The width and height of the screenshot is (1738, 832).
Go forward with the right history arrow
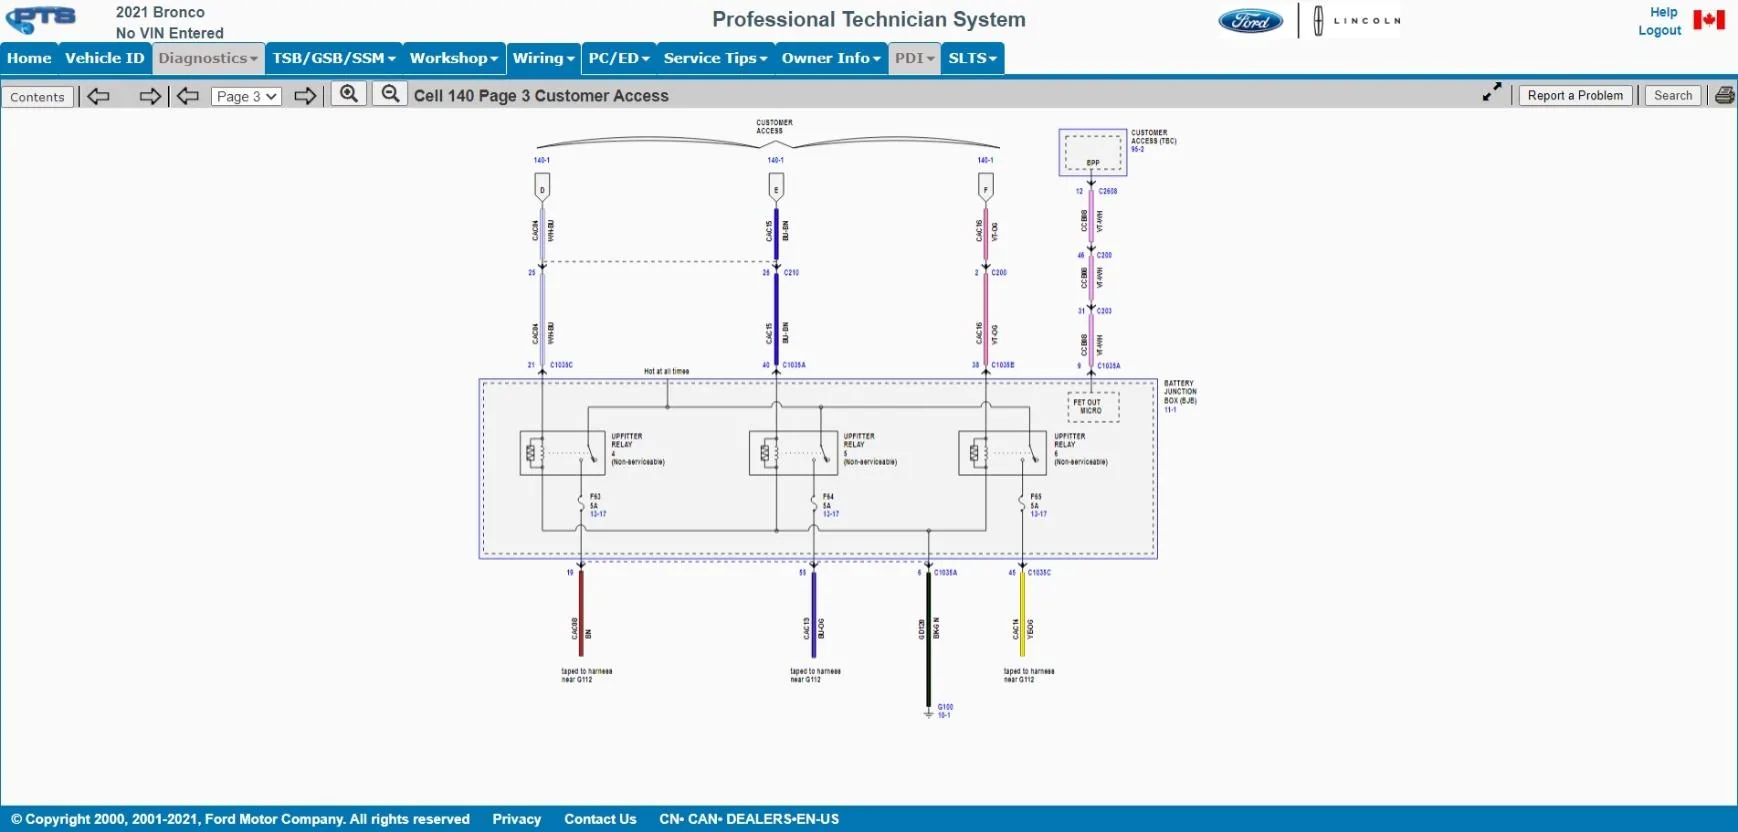point(150,96)
